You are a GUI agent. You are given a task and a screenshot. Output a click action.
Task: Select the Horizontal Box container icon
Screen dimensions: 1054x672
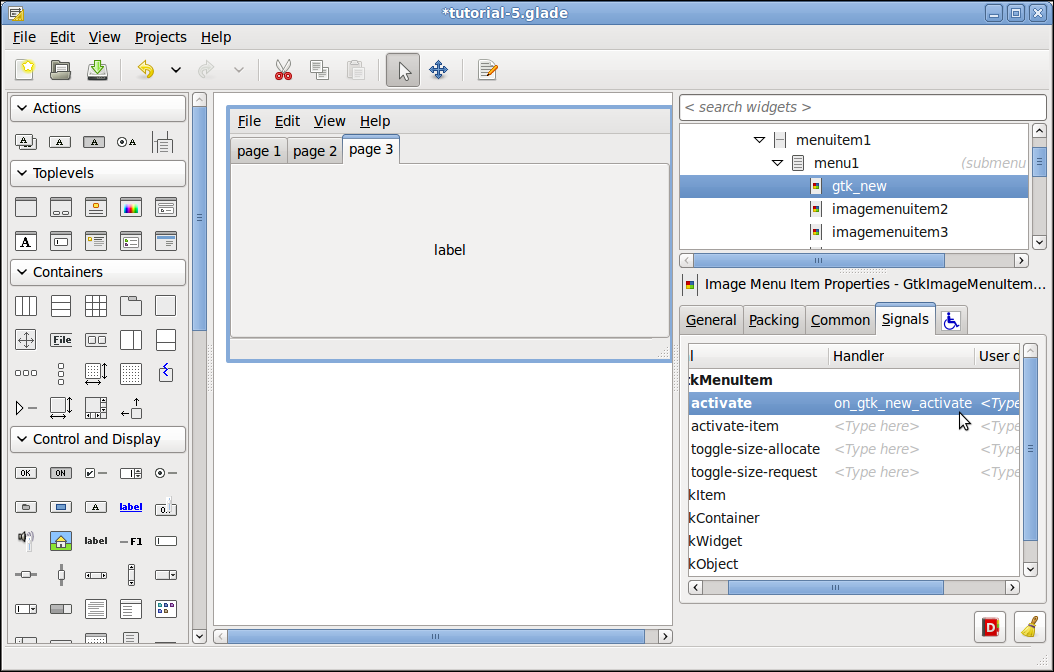click(26, 306)
